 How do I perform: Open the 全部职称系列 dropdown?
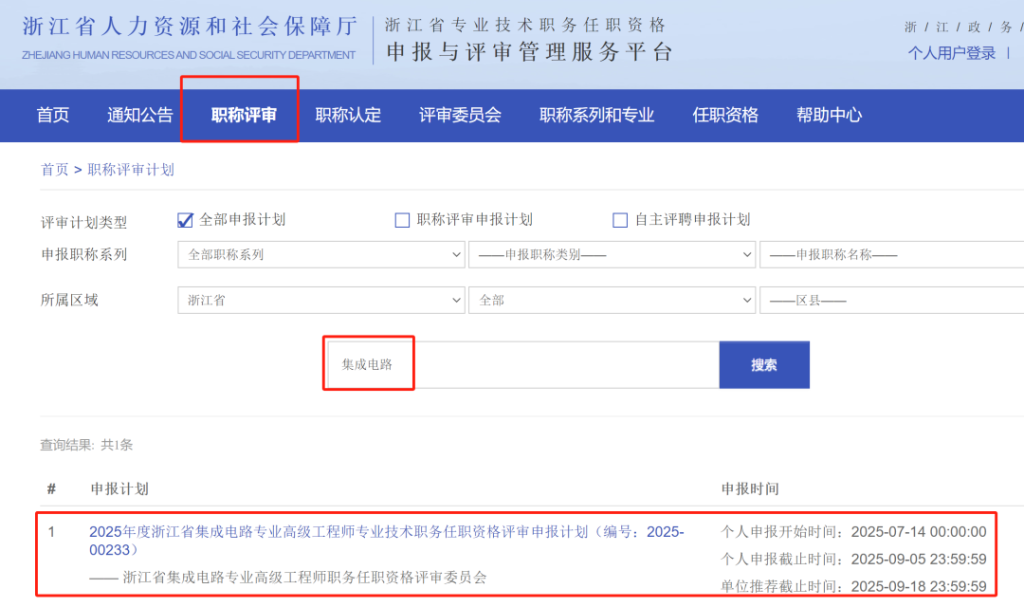click(x=320, y=255)
